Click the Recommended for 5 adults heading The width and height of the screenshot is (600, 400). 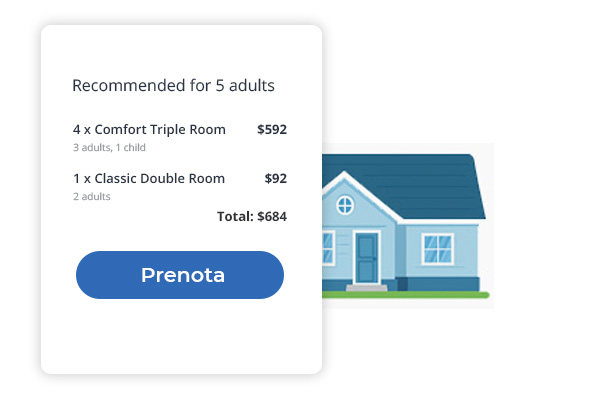tap(173, 86)
